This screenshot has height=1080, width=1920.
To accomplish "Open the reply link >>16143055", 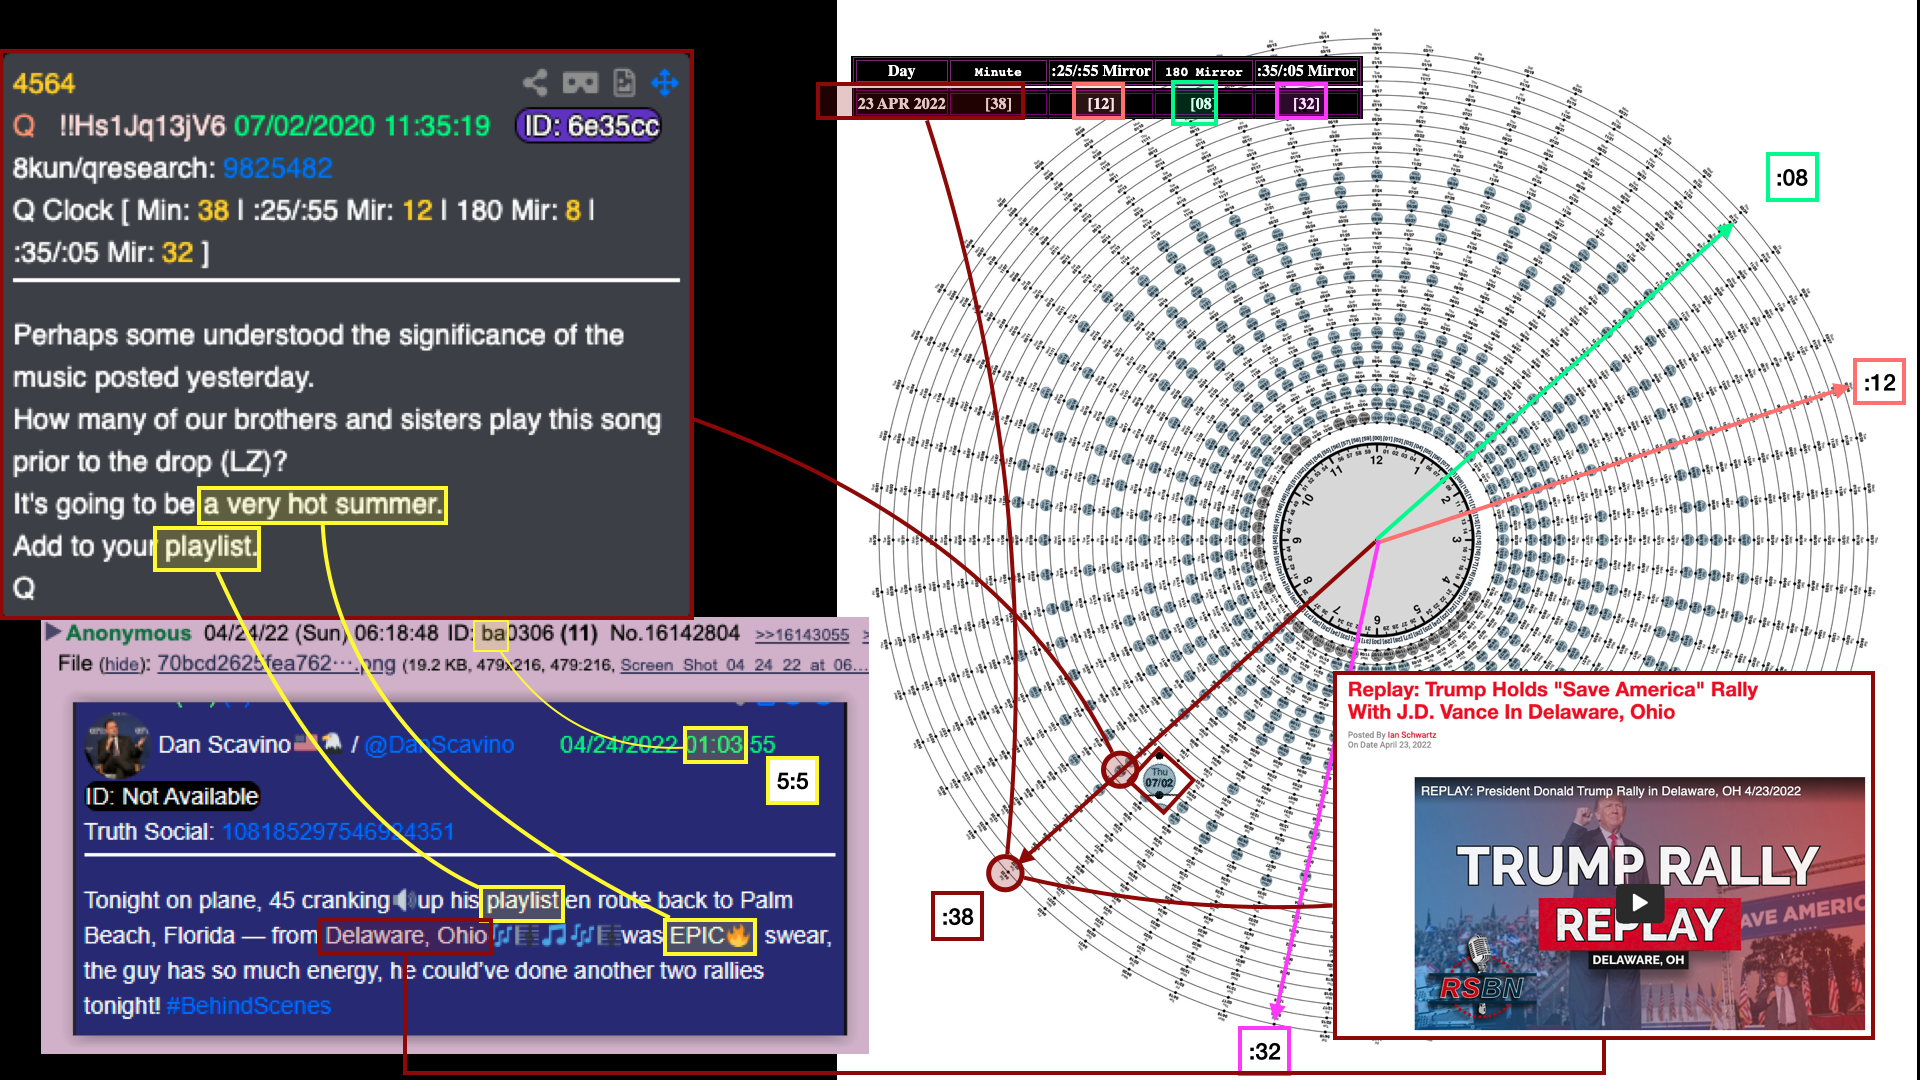I will [802, 635].
